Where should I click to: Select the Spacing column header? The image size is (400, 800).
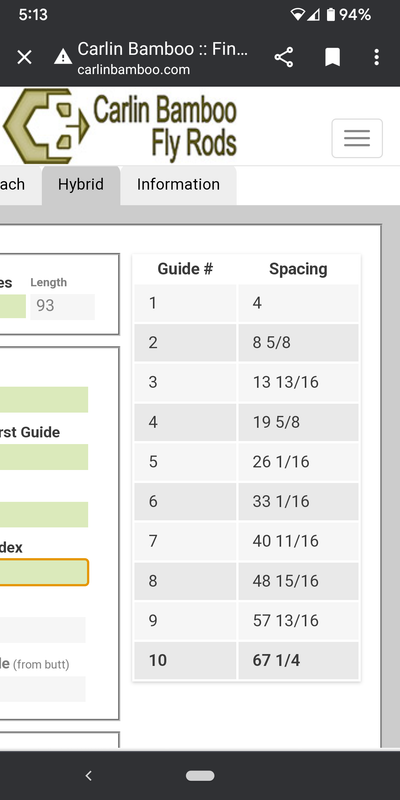298,269
